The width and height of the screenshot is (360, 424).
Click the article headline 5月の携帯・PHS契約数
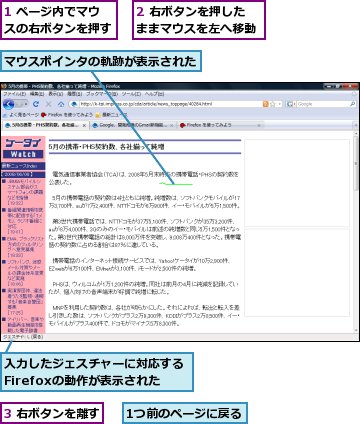(x=107, y=147)
